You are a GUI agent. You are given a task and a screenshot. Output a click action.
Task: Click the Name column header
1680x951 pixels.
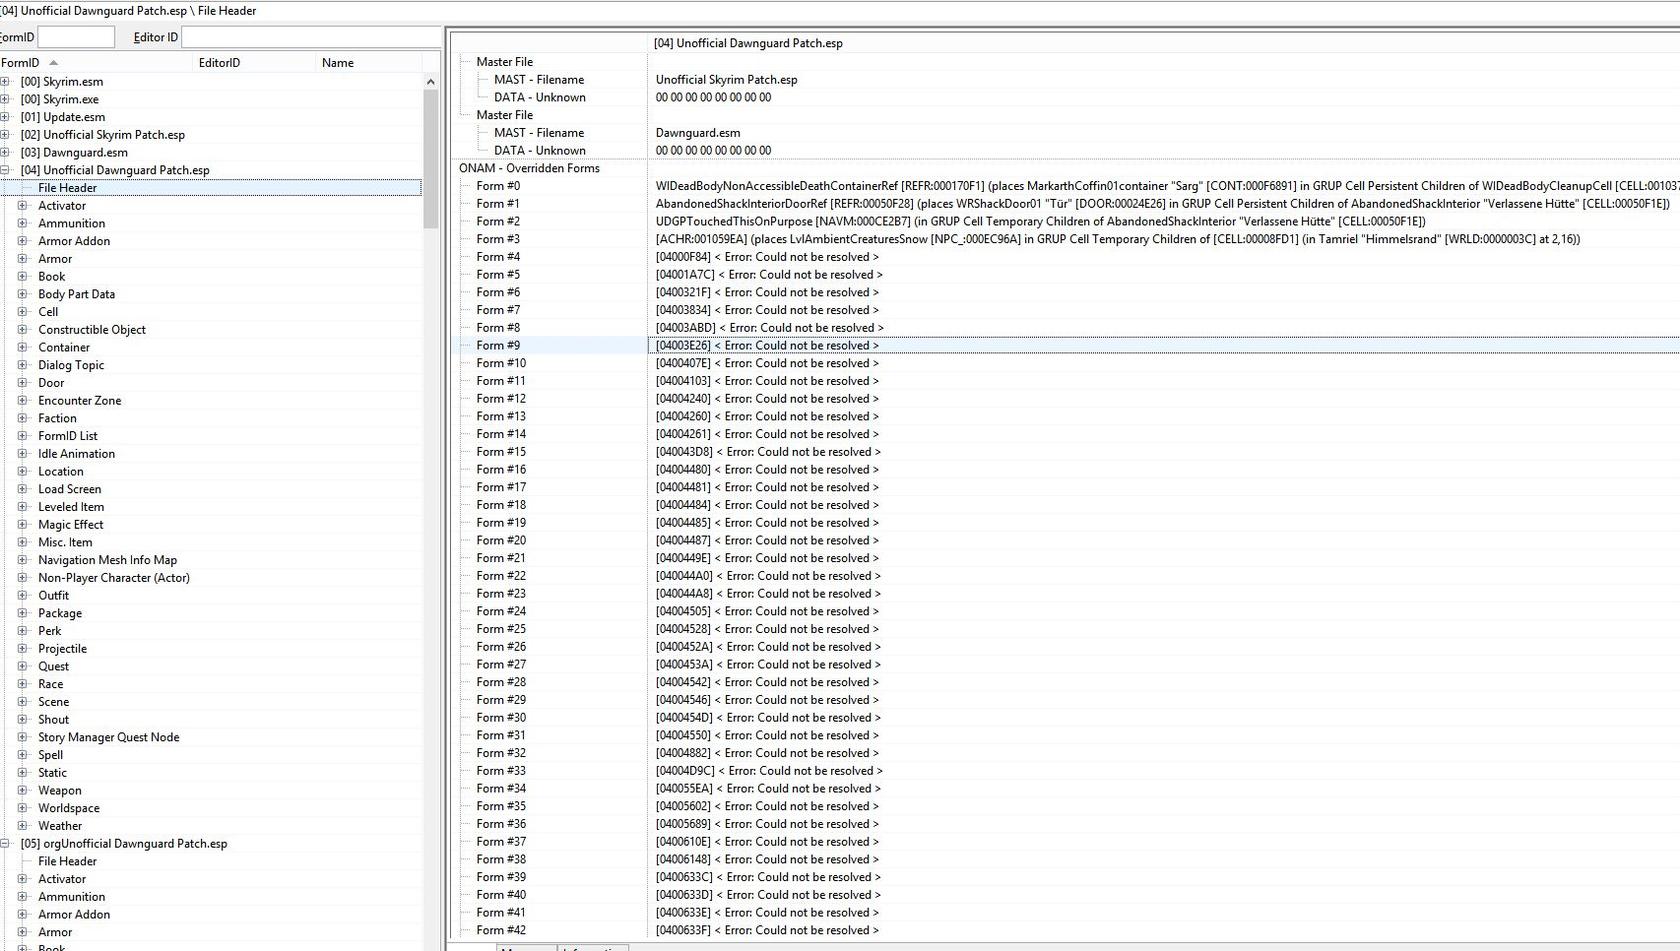click(x=338, y=63)
